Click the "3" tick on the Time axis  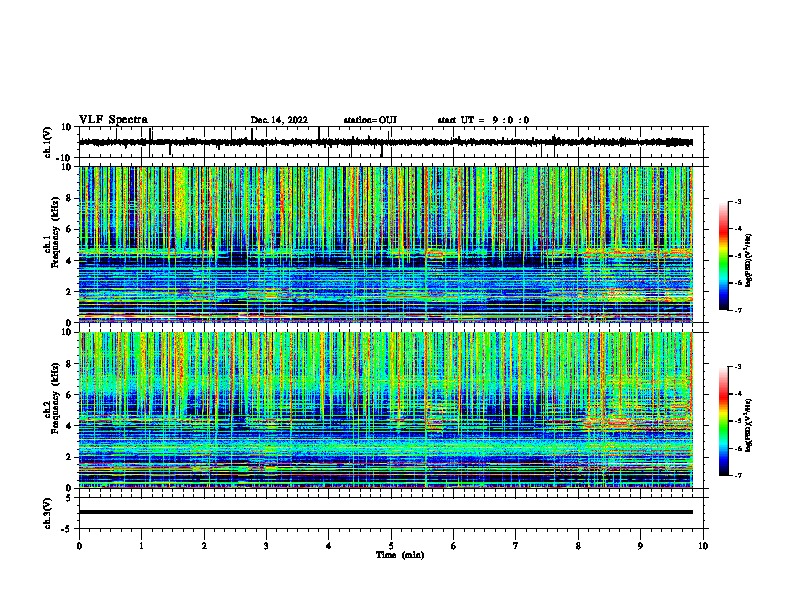point(266,546)
